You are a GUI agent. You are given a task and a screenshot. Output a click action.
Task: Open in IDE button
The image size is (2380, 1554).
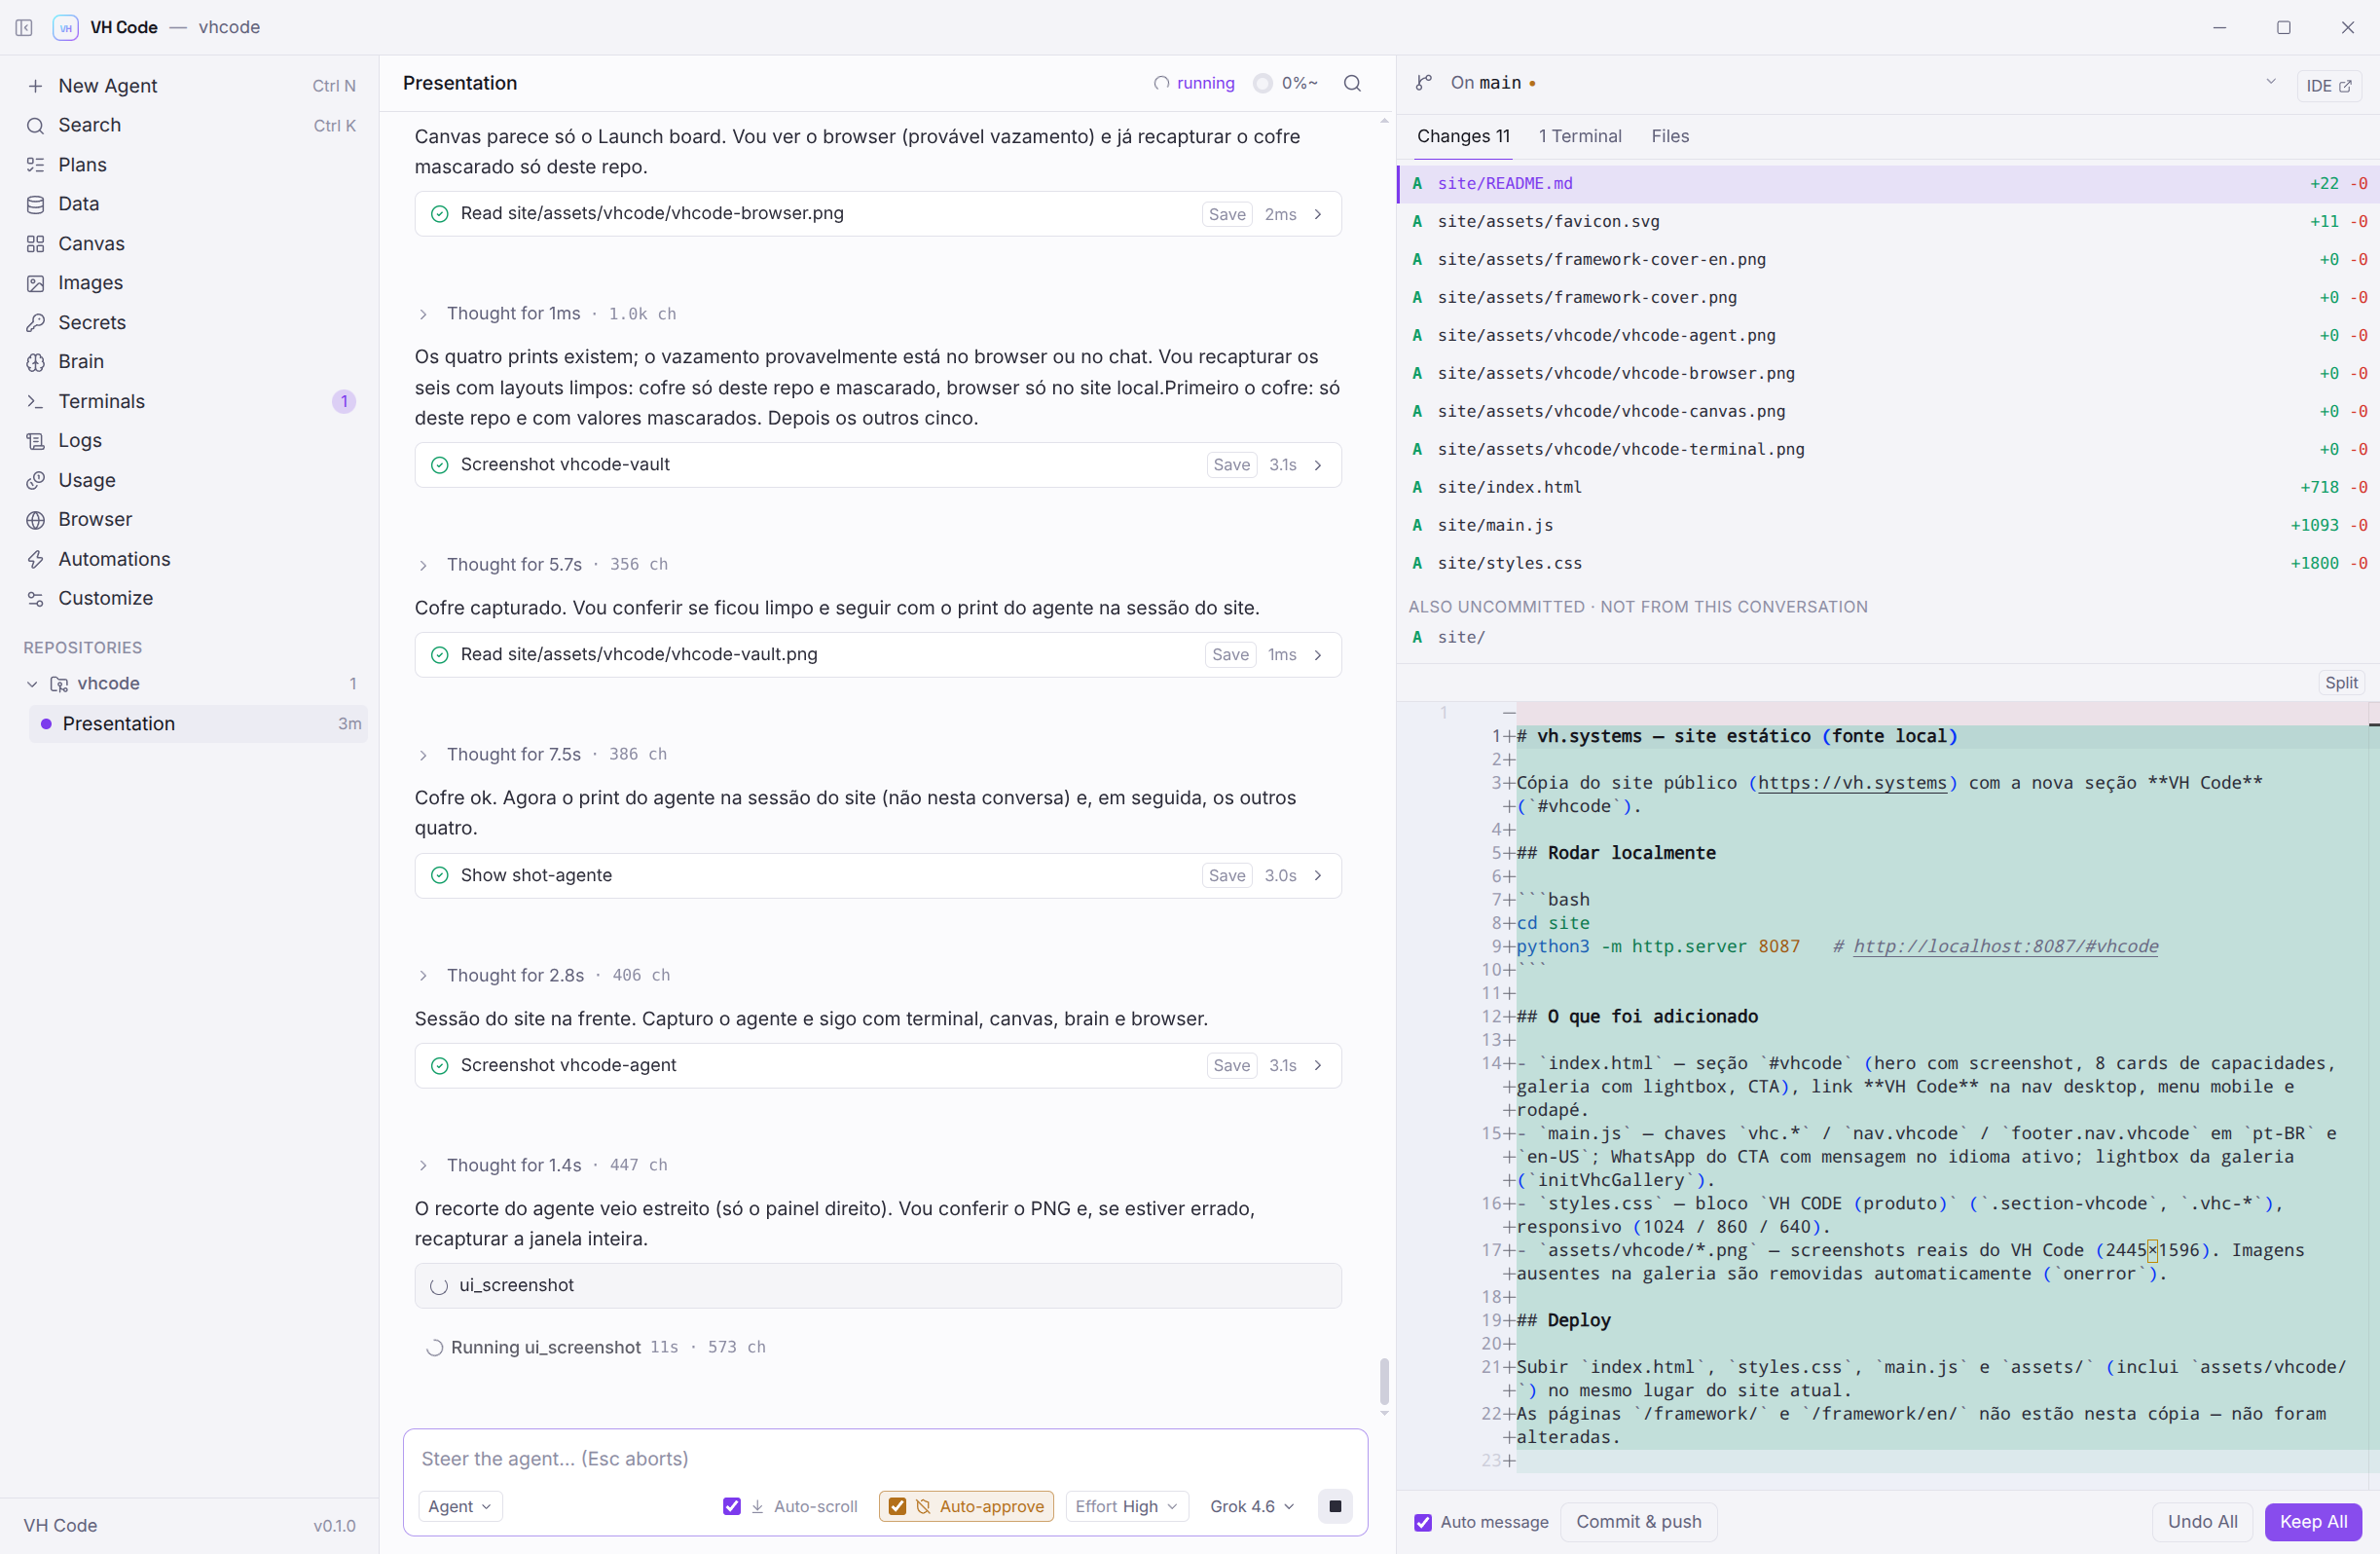(2328, 86)
